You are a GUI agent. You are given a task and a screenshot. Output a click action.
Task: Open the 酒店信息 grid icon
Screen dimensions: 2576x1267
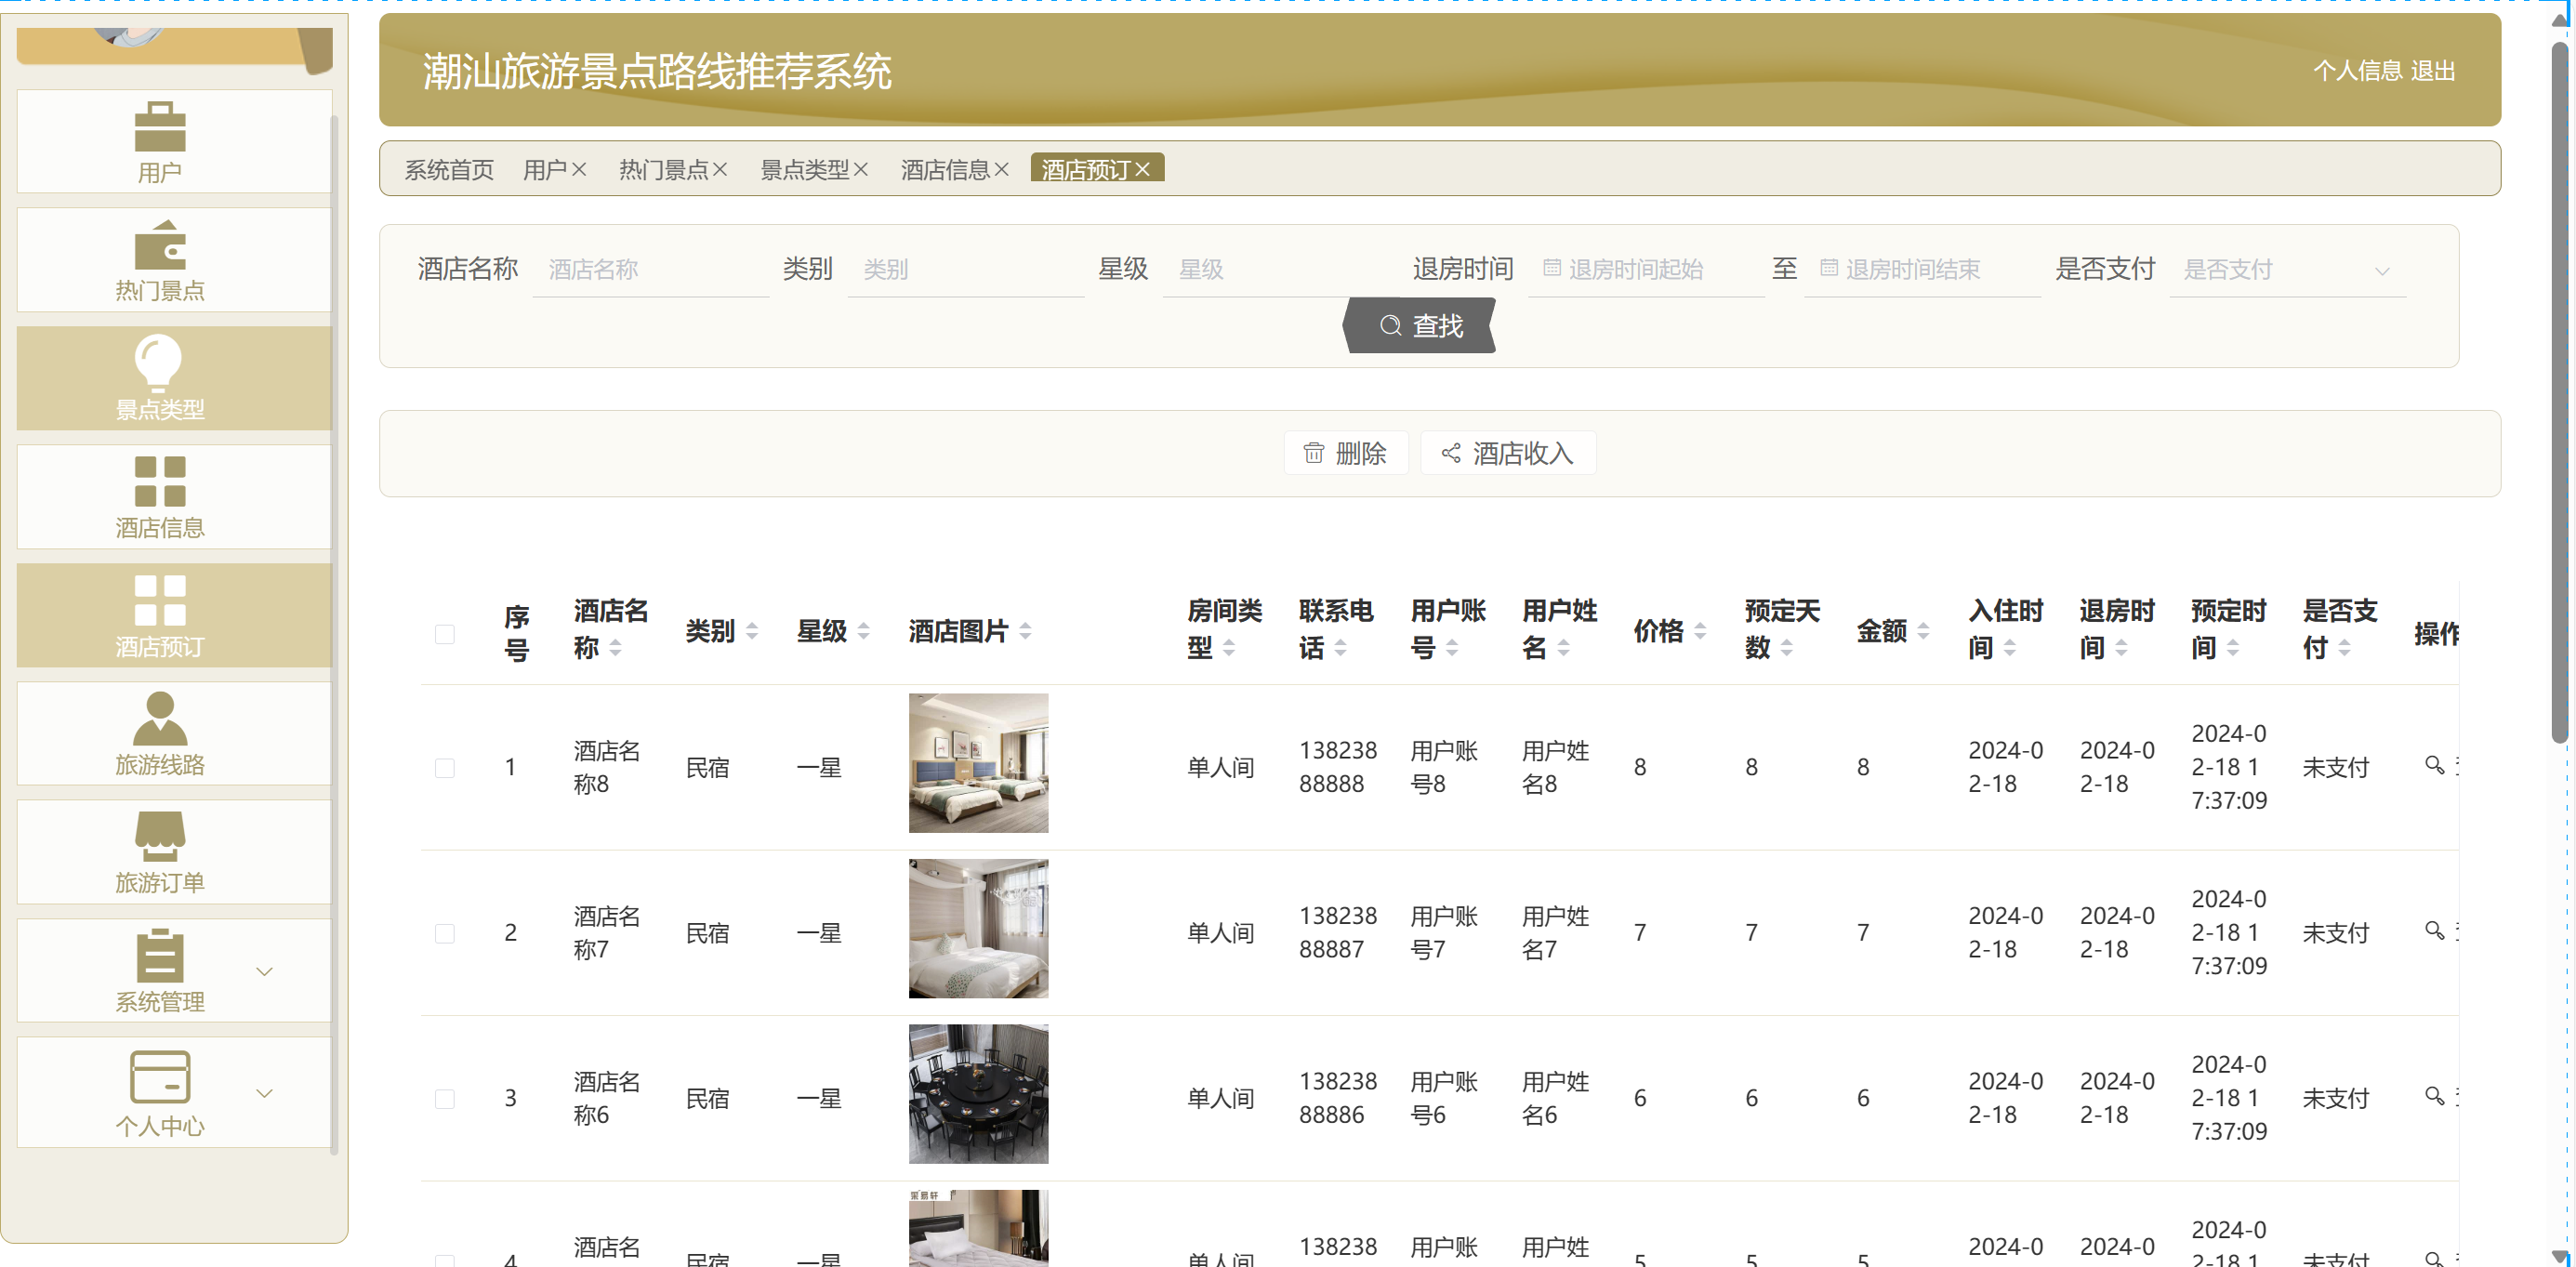click(x=160, y=482)
